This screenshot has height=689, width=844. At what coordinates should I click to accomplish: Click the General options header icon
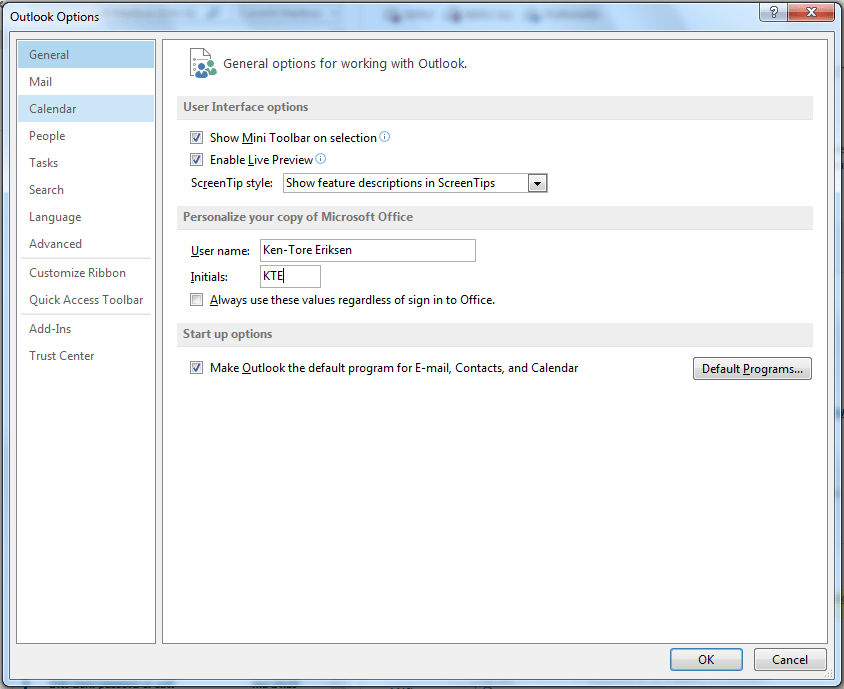click(203, 63)
